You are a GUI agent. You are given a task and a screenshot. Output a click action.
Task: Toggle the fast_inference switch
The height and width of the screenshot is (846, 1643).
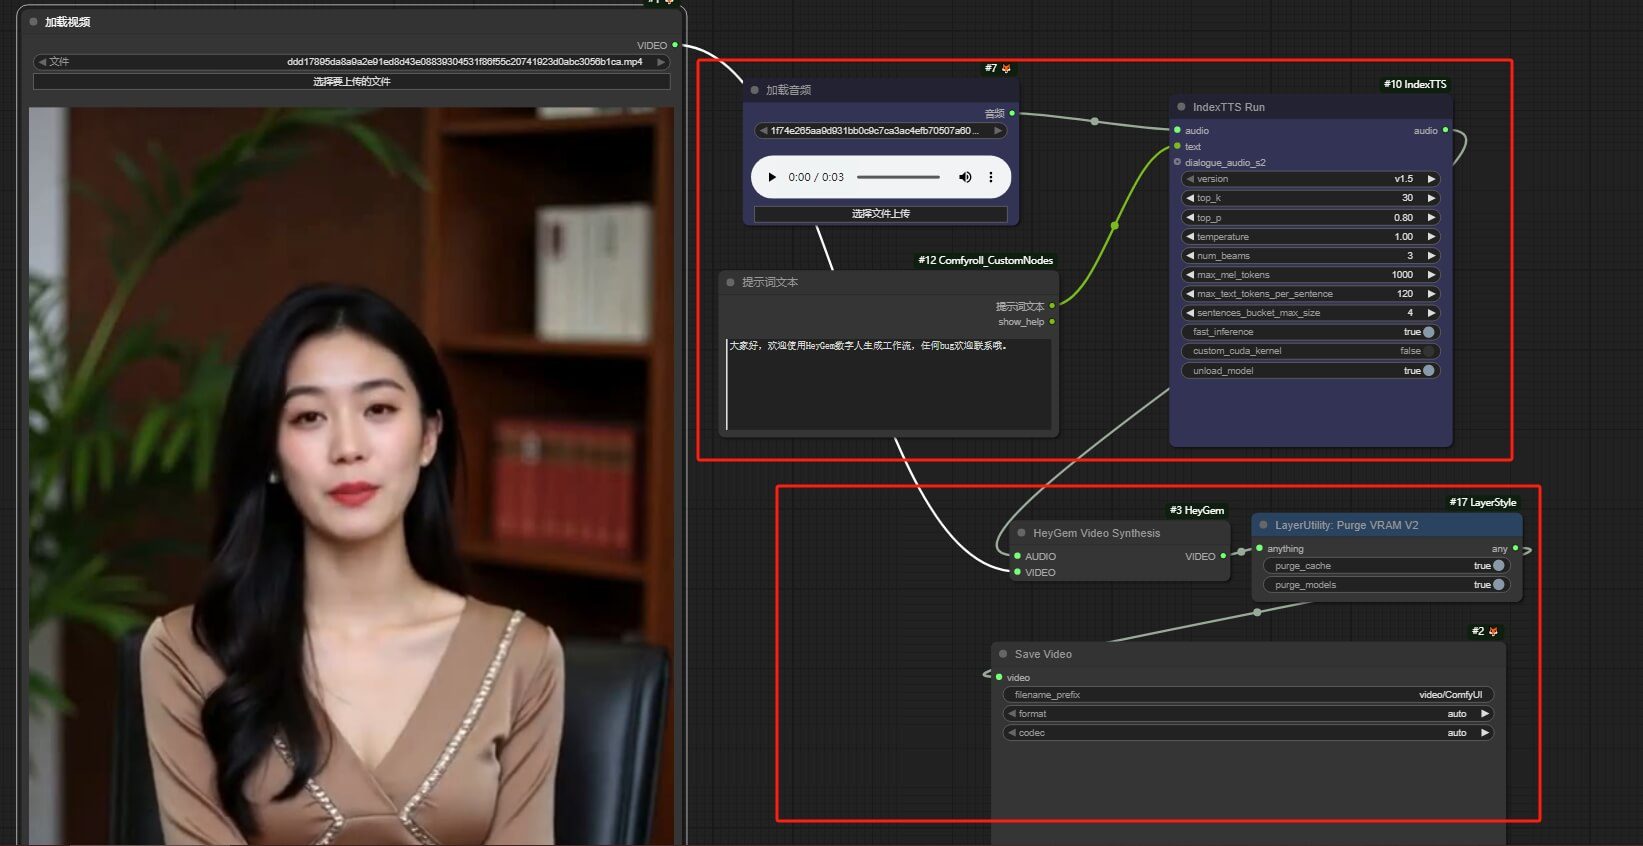point(1429,332)
